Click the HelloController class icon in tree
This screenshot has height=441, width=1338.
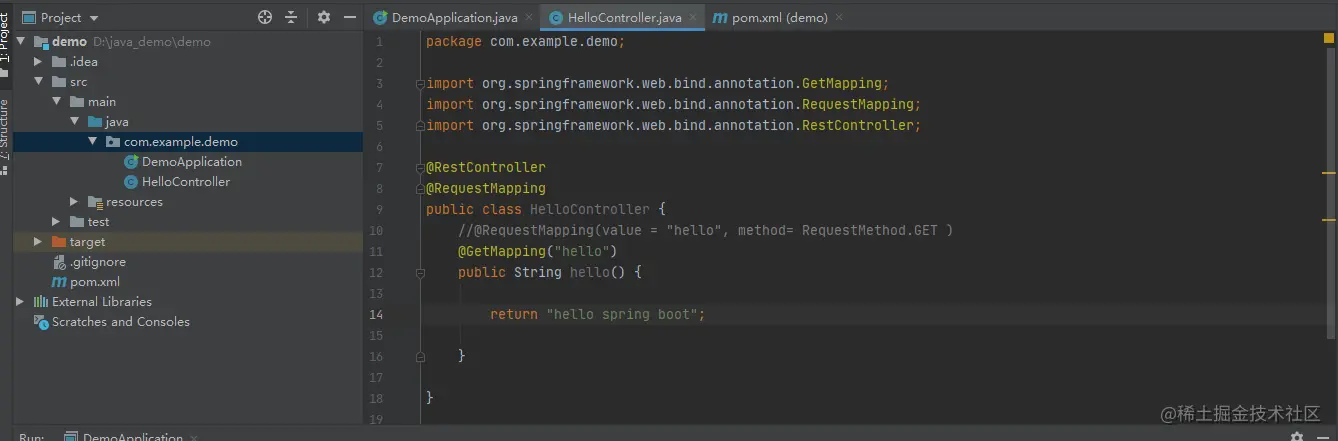[131, 181]
